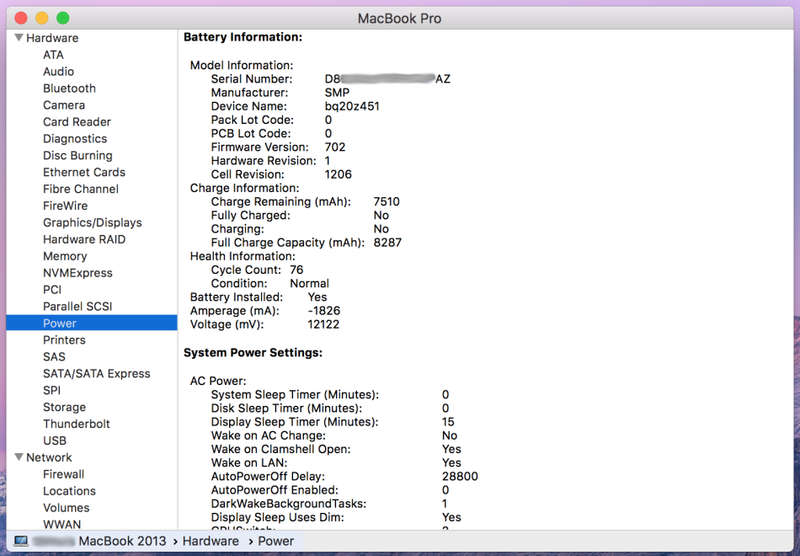The height and width of the screenshot is (556, 800).
Task: Minimize window with yellow button
Action: tap(42, 18)
